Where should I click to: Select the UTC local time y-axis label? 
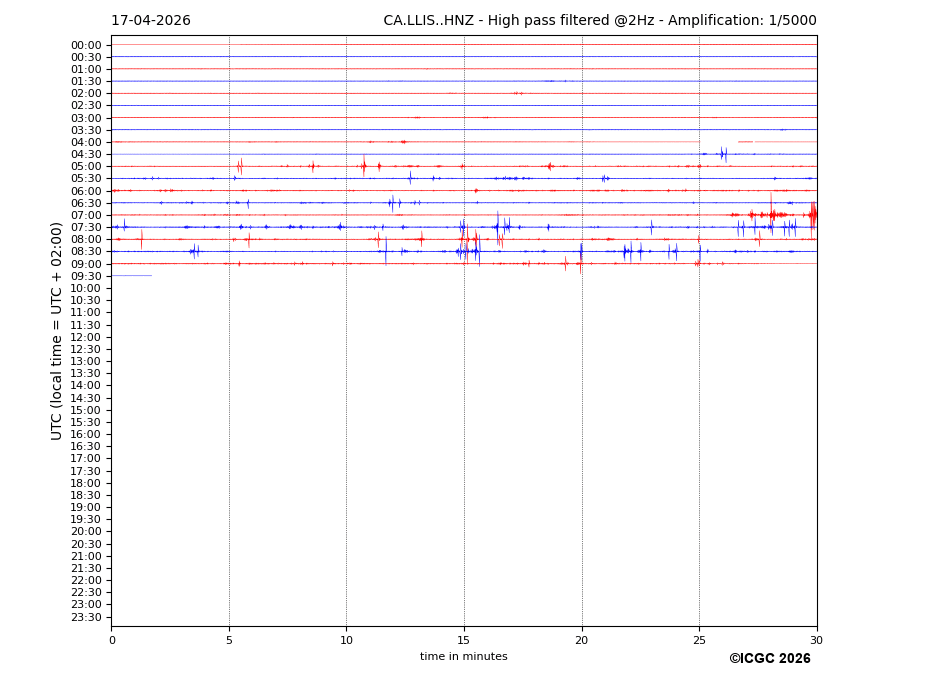coord(57,331)
